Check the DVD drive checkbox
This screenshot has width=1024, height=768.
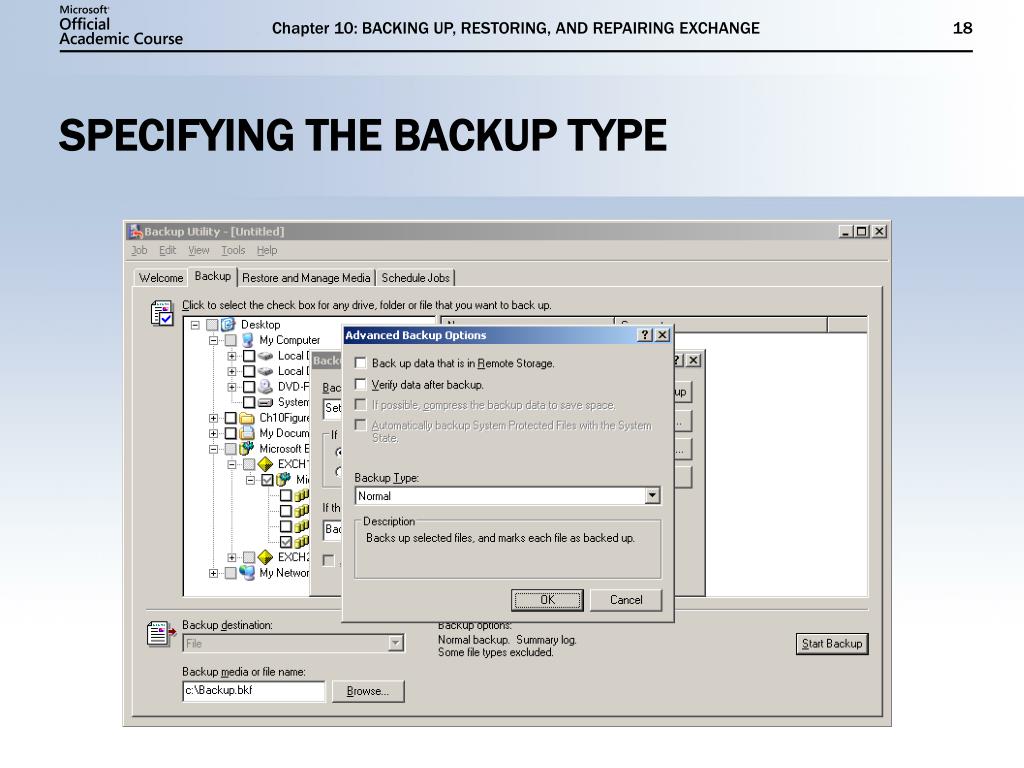coord(249,387)
